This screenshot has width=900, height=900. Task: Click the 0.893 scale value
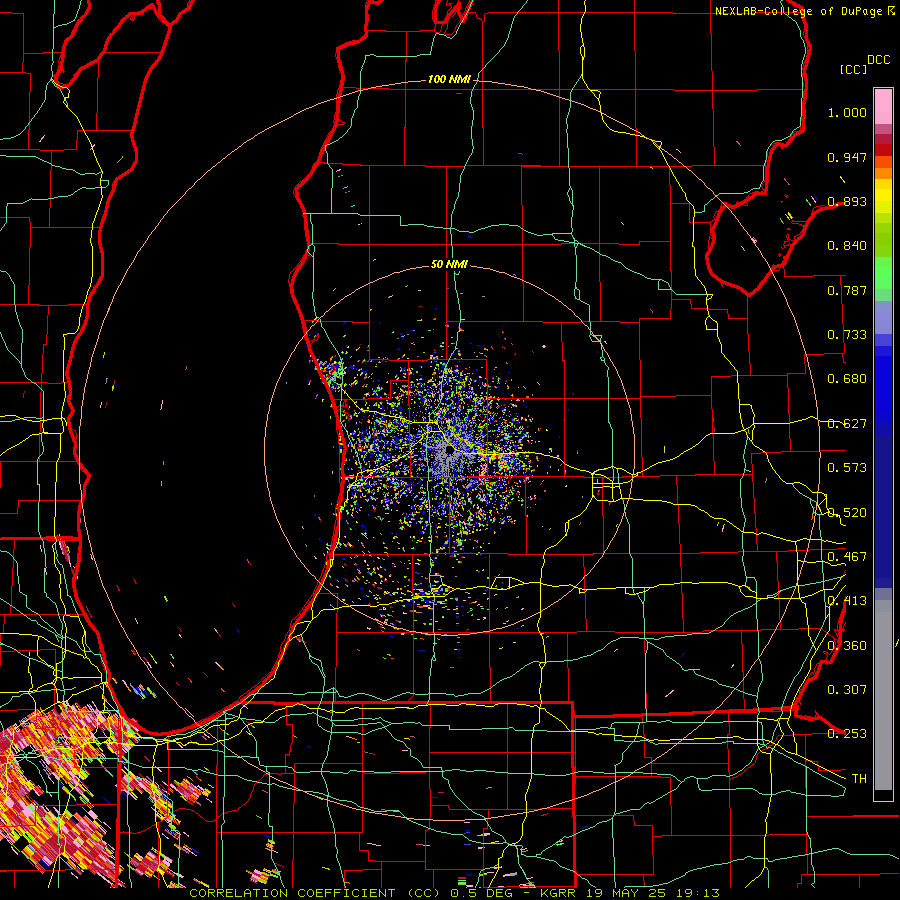[847, 201]
